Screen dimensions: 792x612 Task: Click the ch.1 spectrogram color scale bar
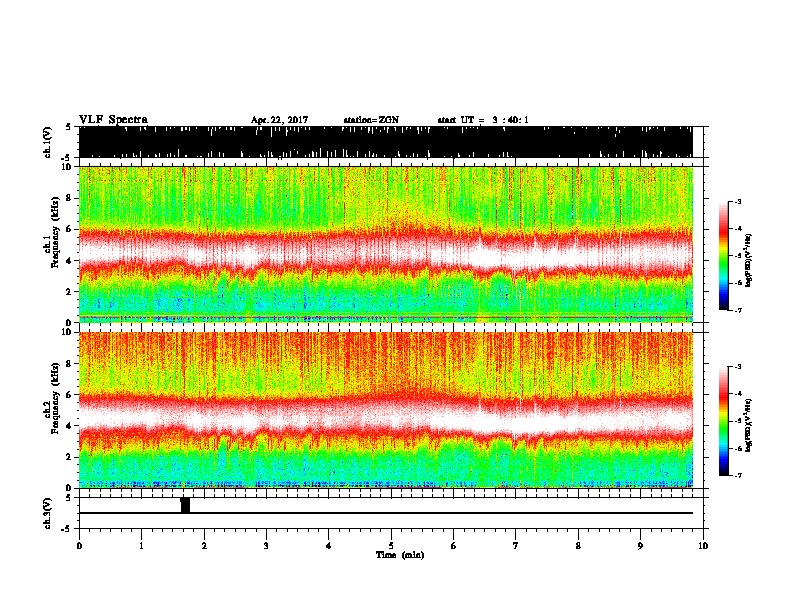[724, 256]
